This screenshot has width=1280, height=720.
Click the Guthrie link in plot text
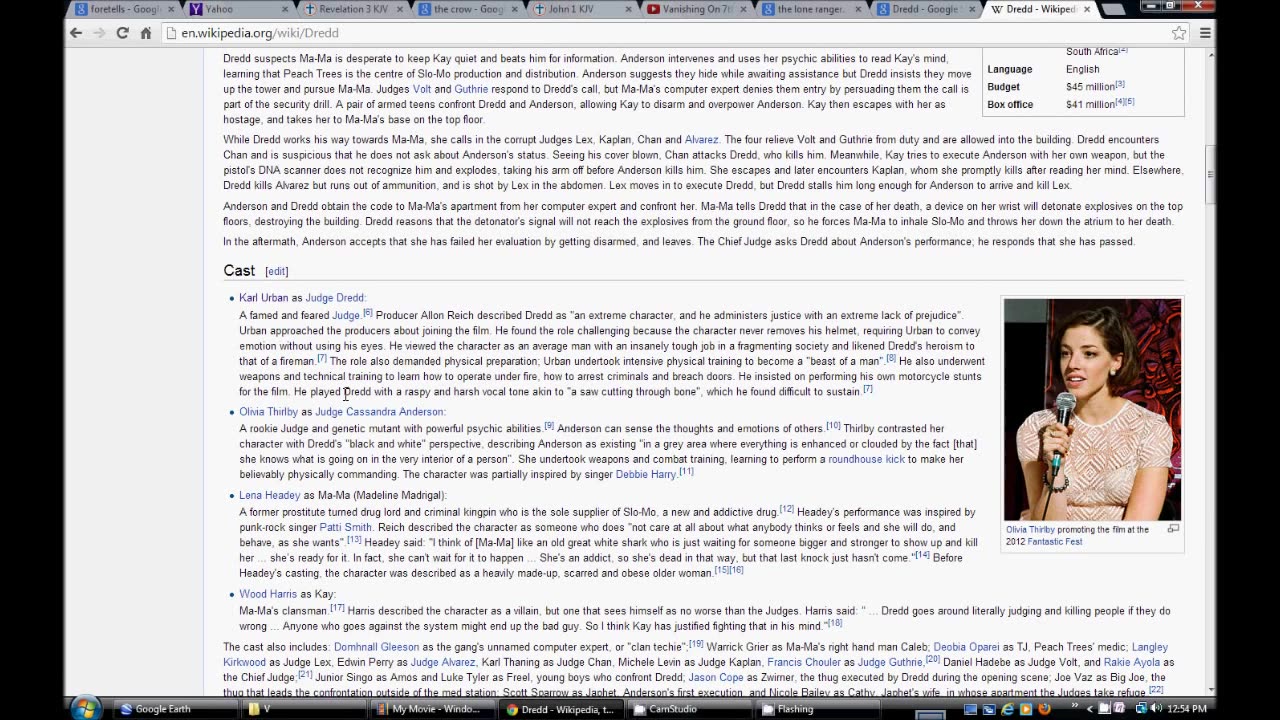coord(471,89)
